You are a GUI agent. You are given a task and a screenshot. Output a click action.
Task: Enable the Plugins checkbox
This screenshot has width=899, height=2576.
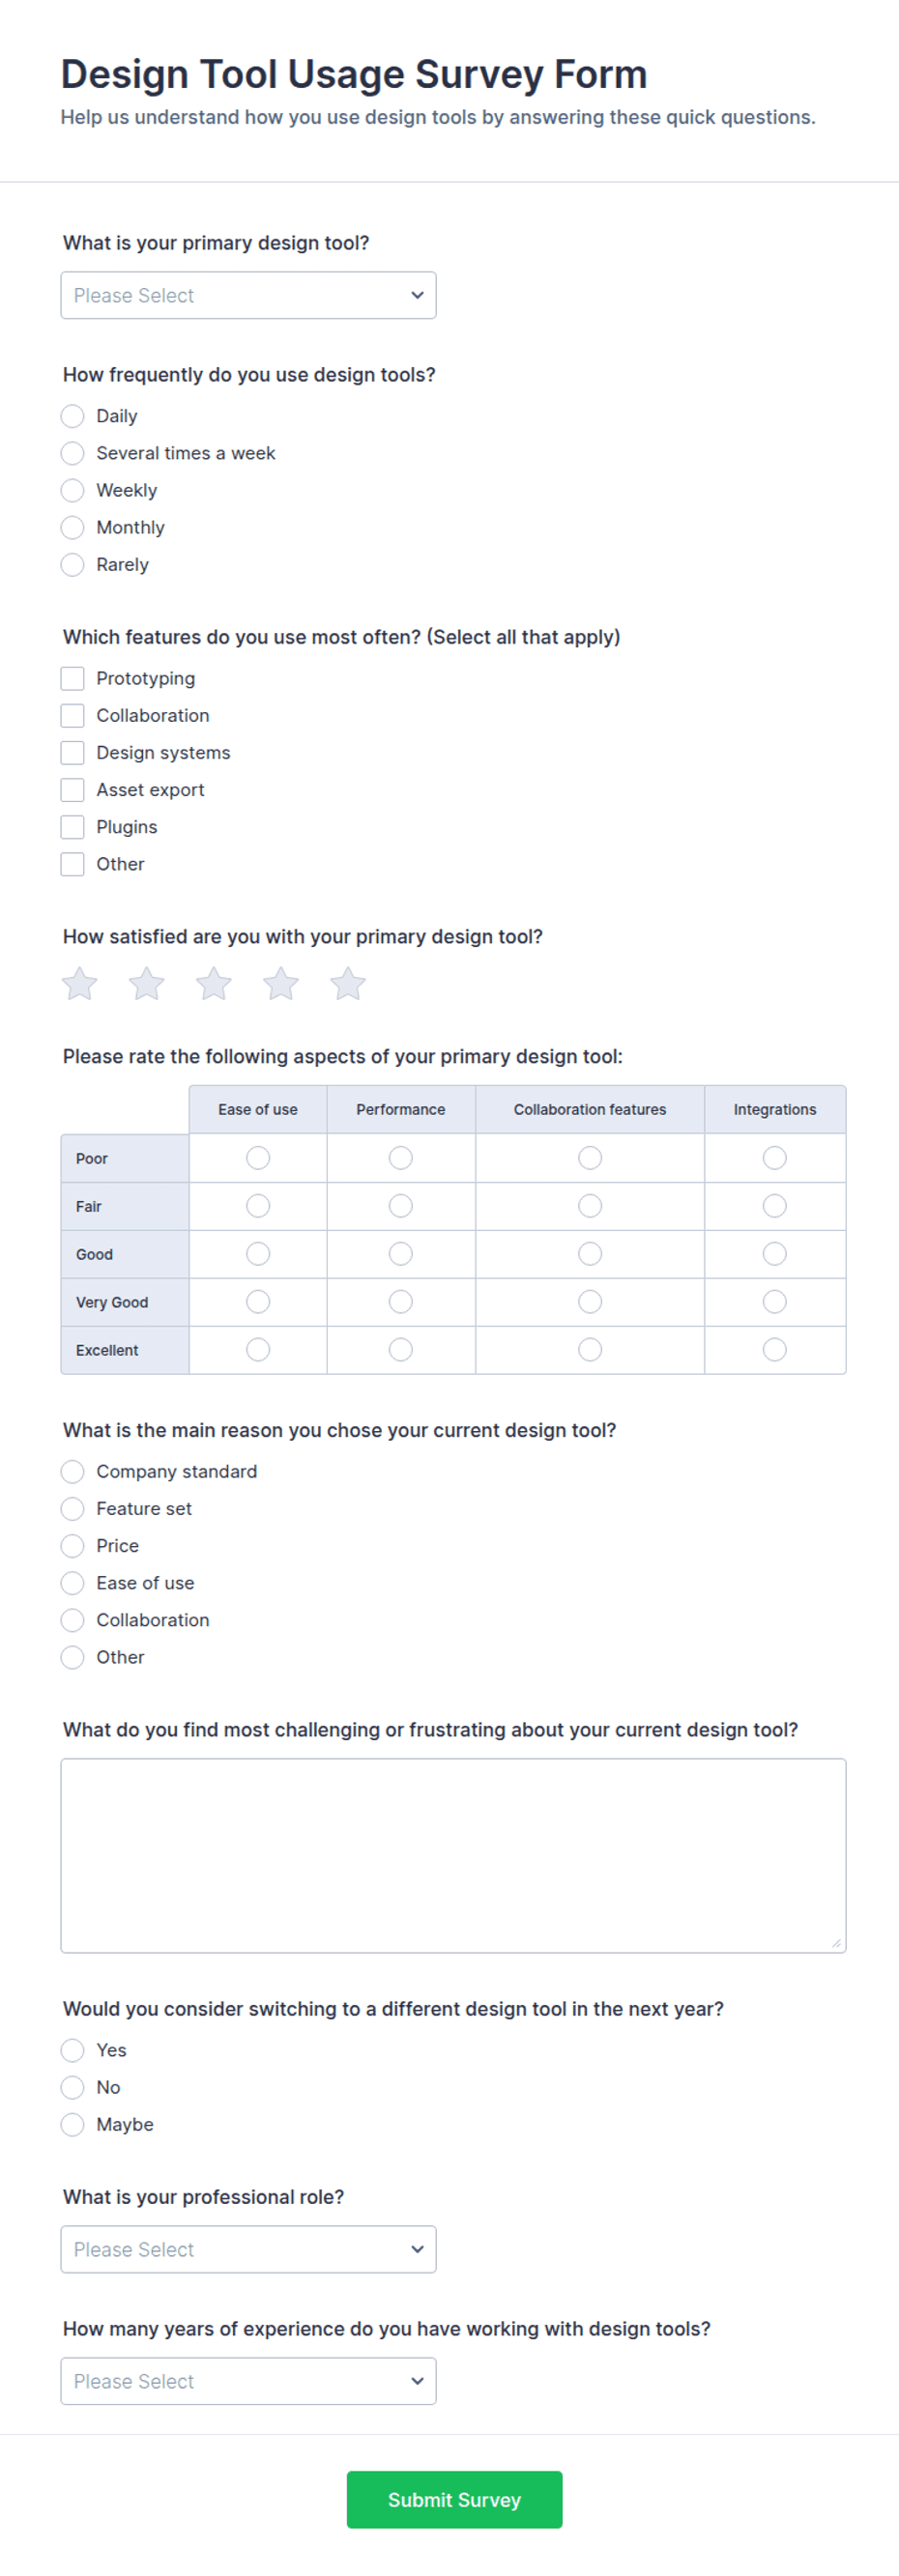[72, 827]
